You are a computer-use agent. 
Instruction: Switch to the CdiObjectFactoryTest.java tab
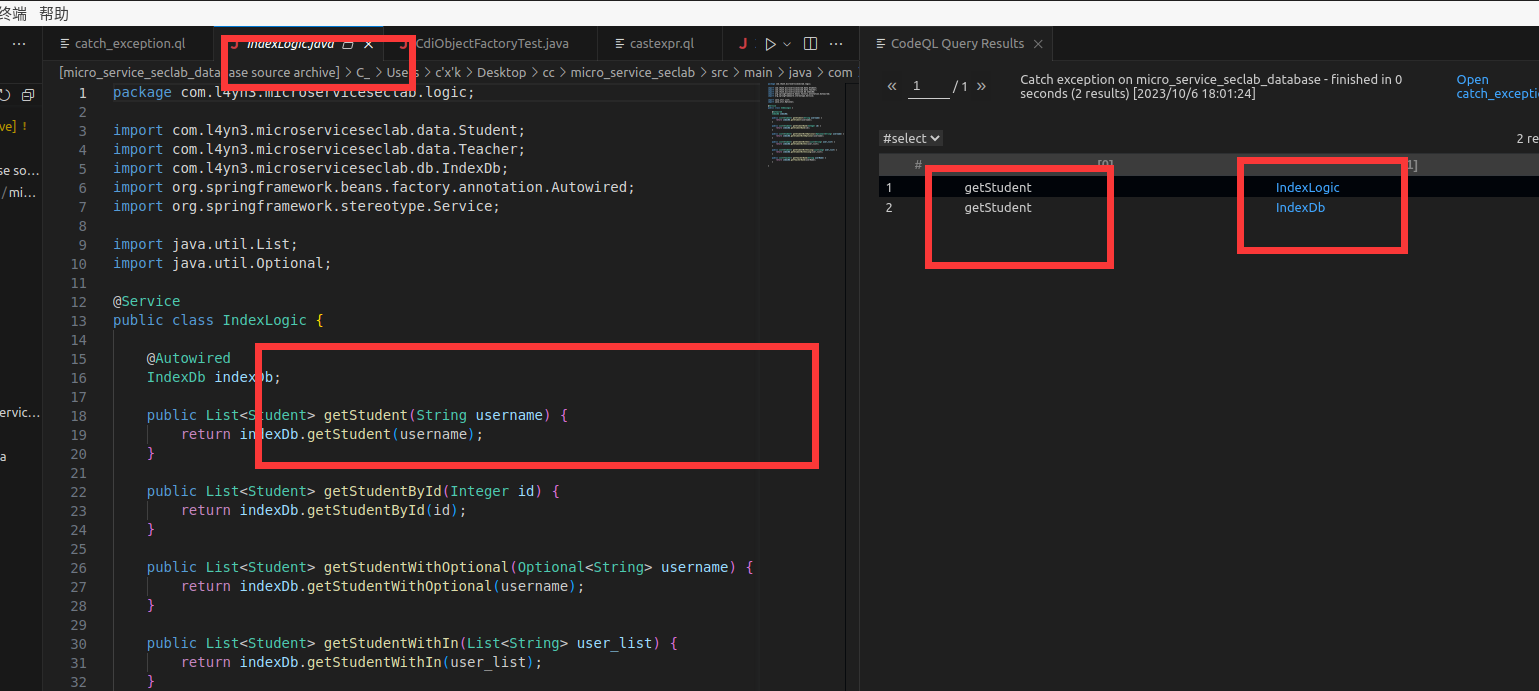[x=491, y=44]
